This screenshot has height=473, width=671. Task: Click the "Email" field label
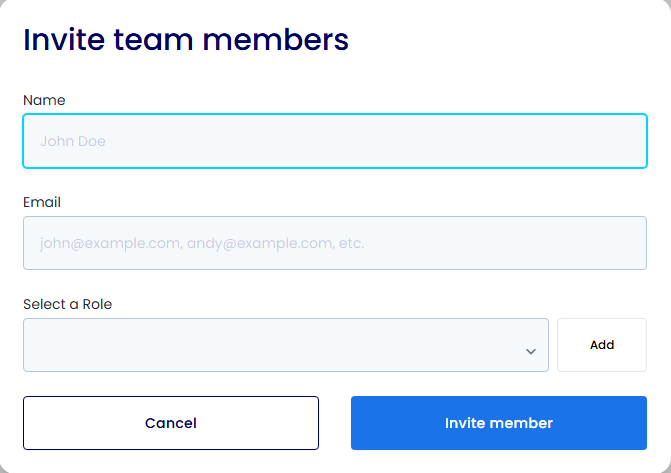pos(42,202)
